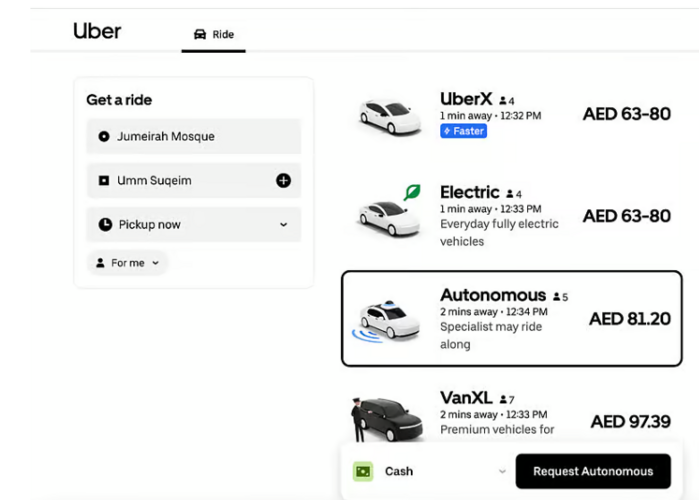699x500 pixels.
Task: Open the Pickup now dropdown
Action: (x=193, y=225)
